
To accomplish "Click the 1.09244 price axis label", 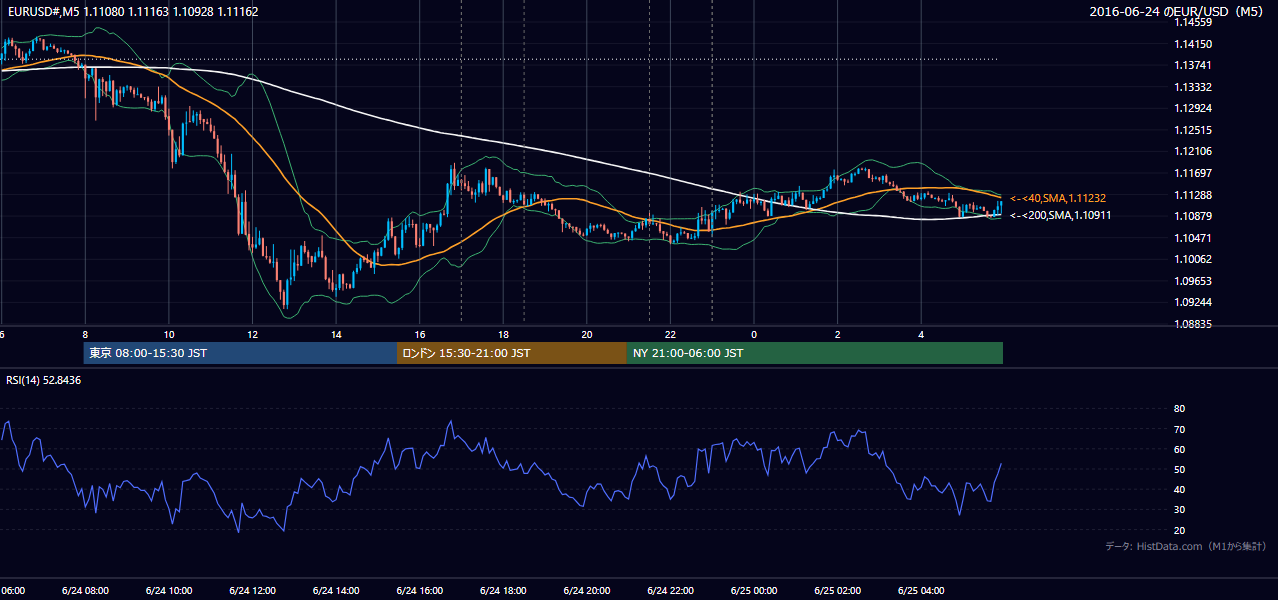I will (1195, 302).
